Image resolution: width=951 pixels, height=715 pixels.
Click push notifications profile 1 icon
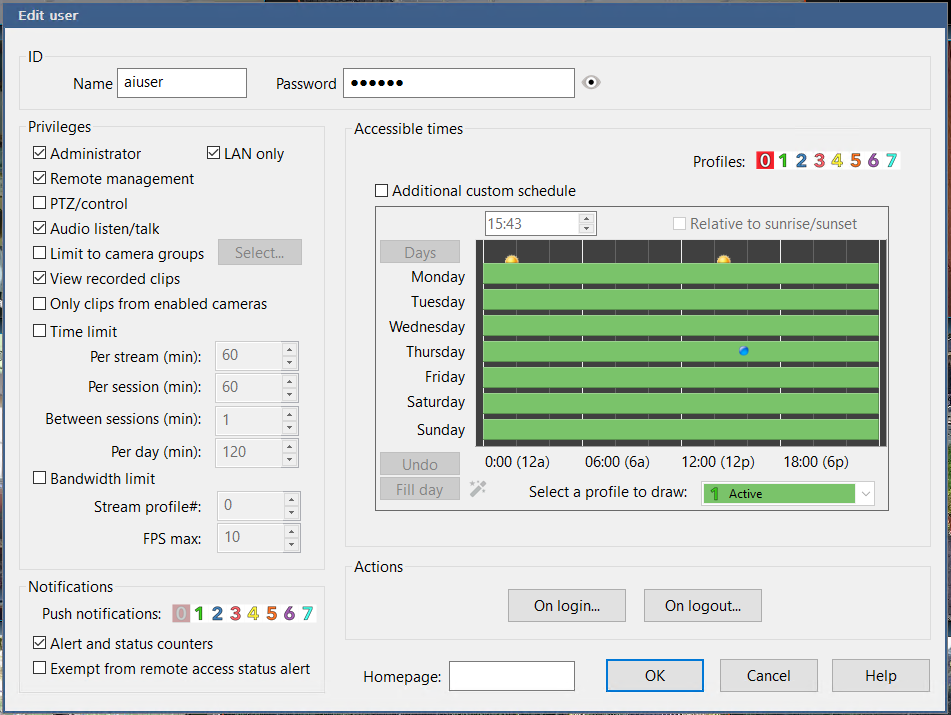click(x=199, y=614)
